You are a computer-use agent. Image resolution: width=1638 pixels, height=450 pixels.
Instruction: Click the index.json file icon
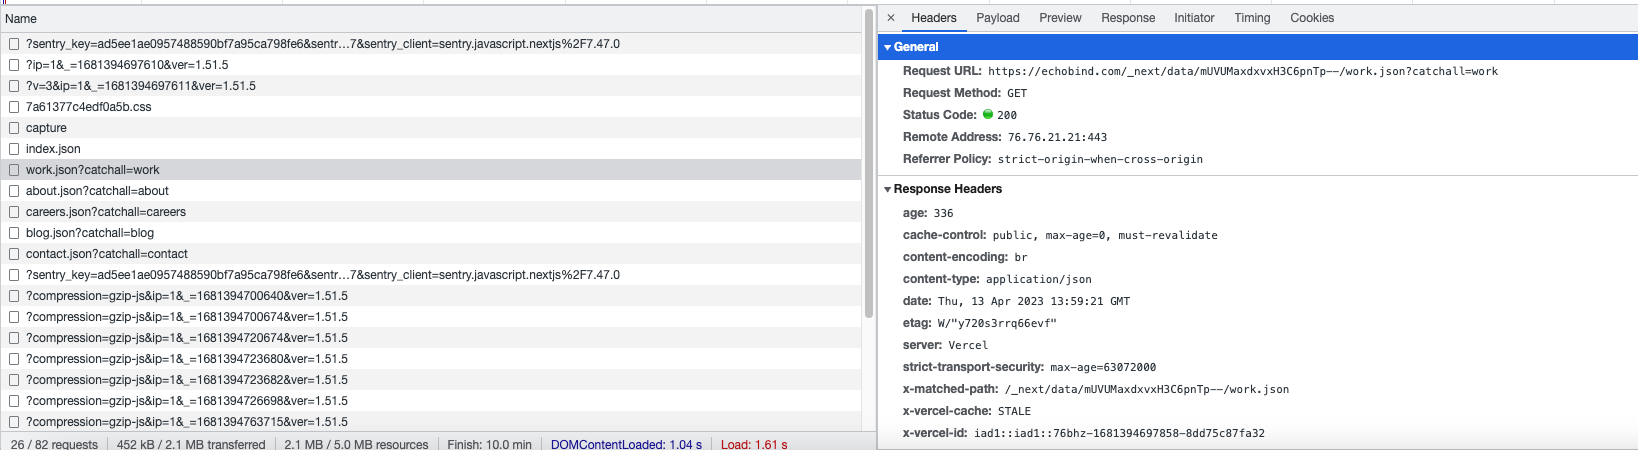14,149
